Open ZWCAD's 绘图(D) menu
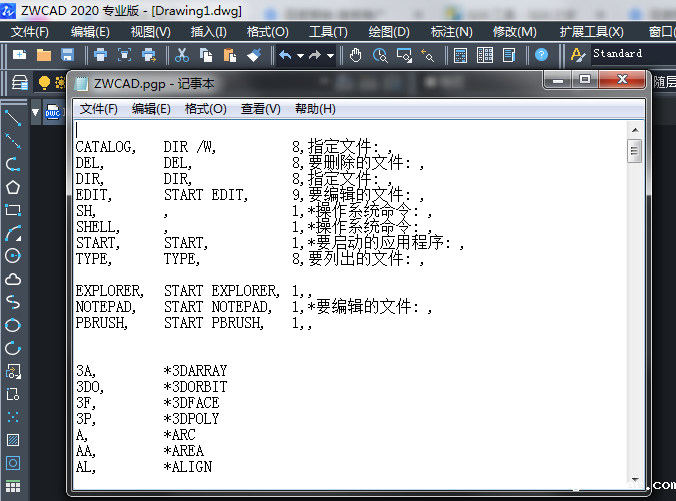This screenshot has height=501, width=676. coord(389,32)
